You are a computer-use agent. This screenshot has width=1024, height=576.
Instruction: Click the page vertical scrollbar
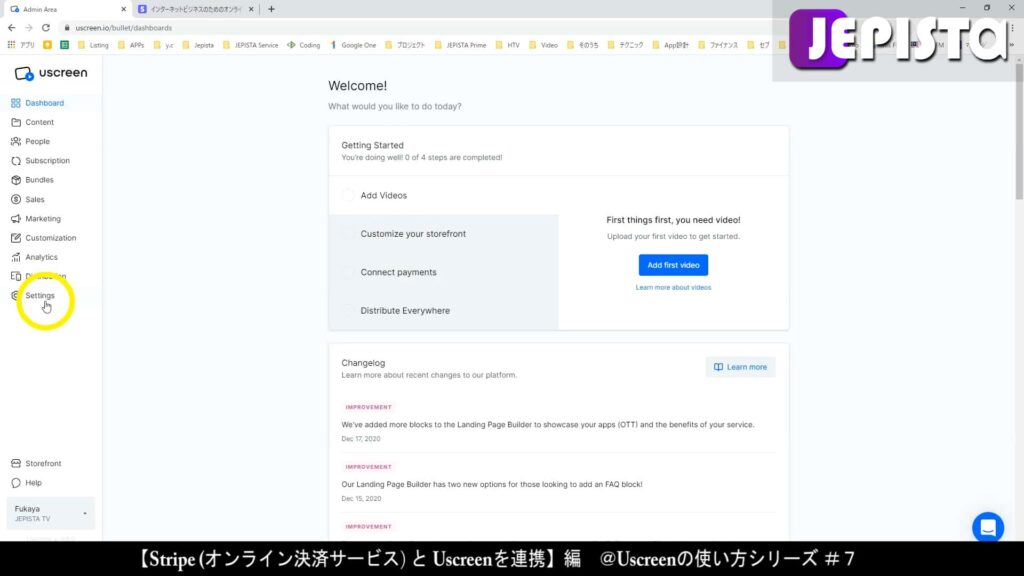(x=1019, y=131)
